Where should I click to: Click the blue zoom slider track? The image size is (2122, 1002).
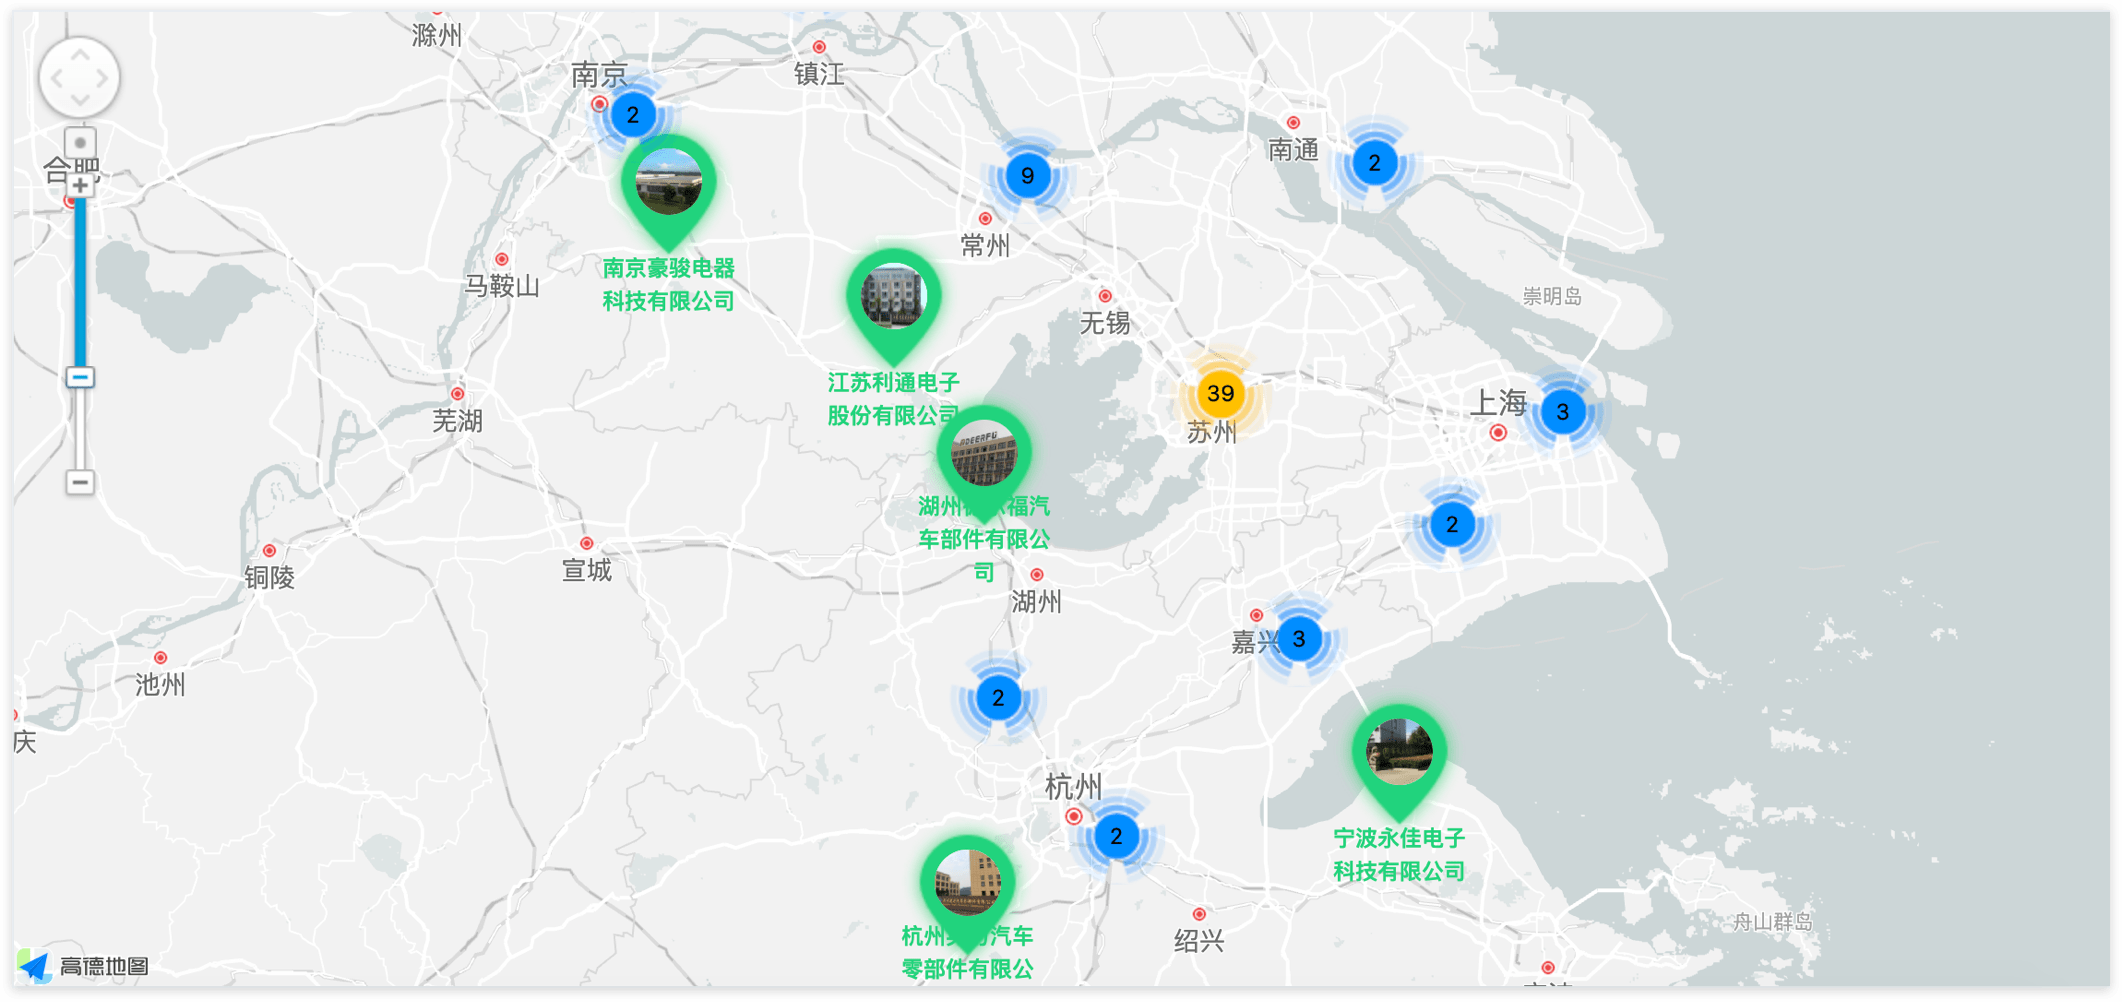[x=80, y=282]
